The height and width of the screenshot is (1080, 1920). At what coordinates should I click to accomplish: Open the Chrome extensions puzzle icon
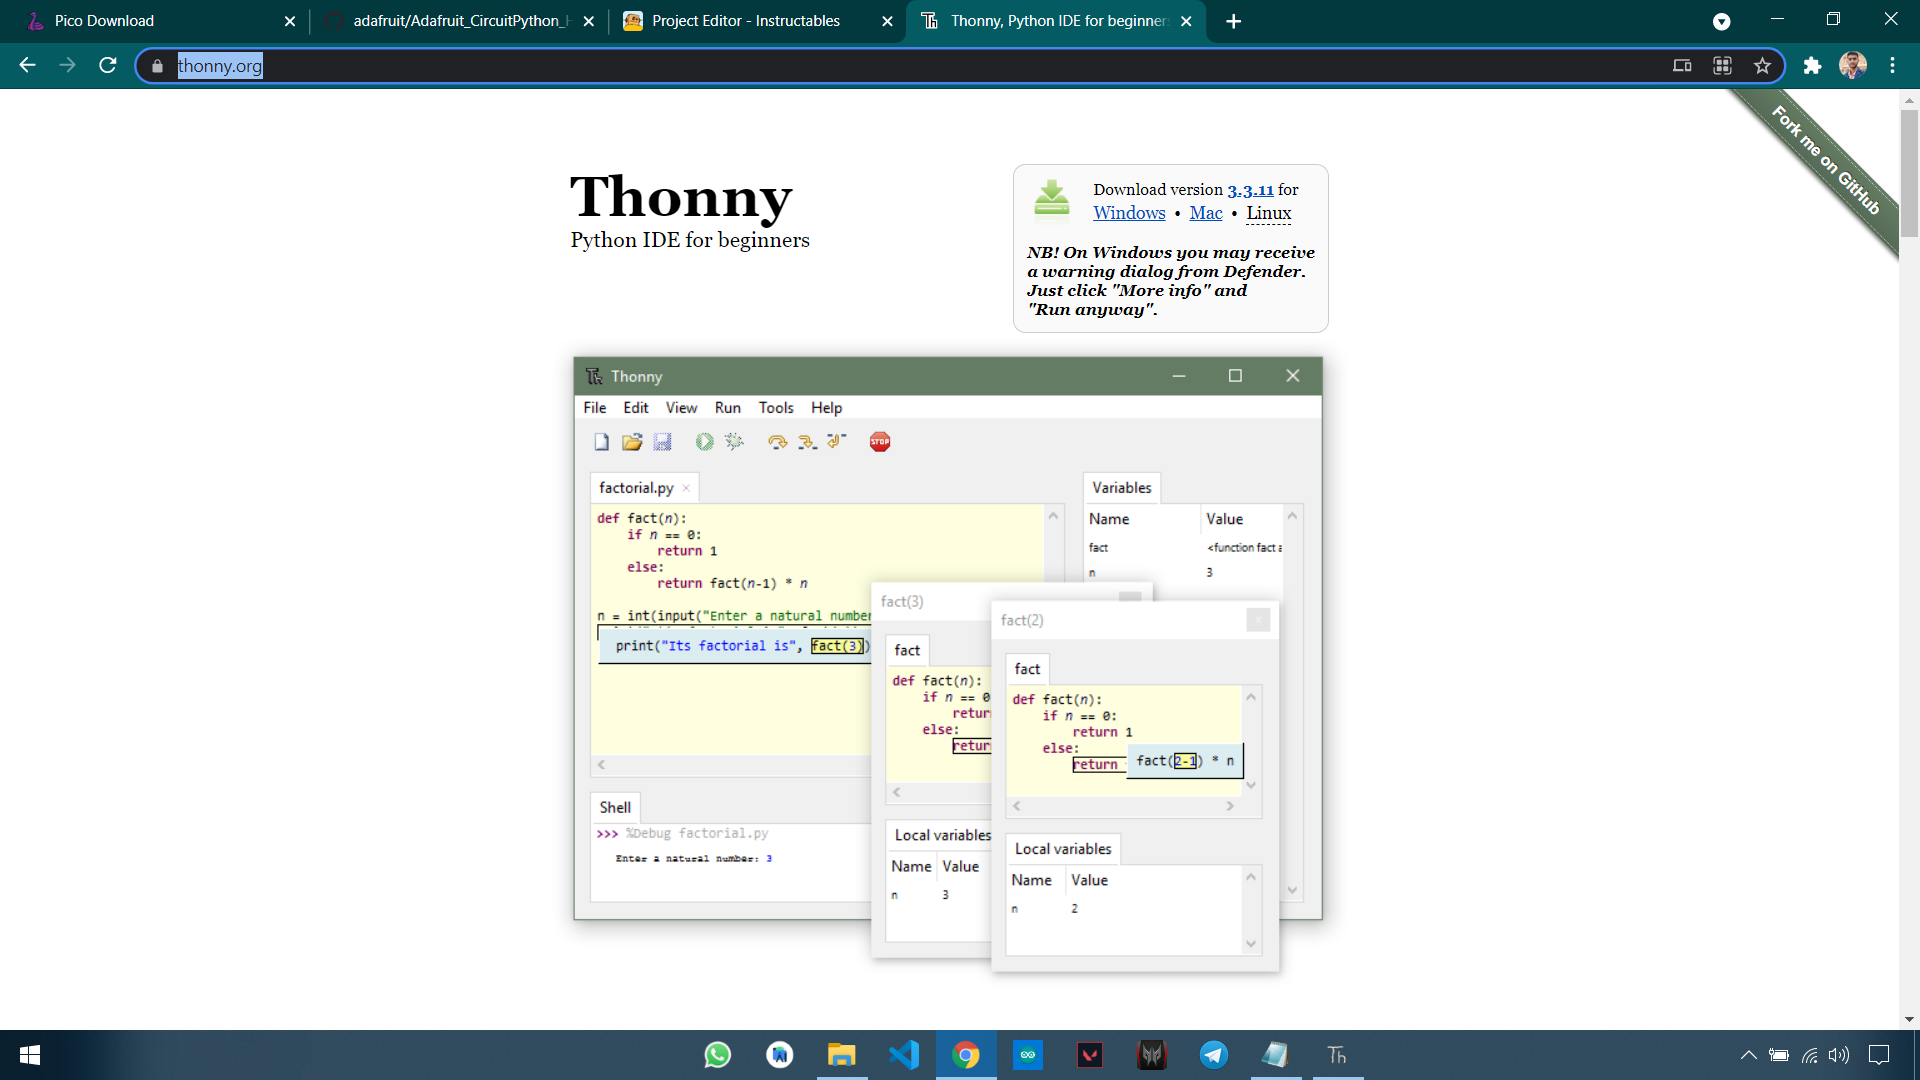[1812, 66]
